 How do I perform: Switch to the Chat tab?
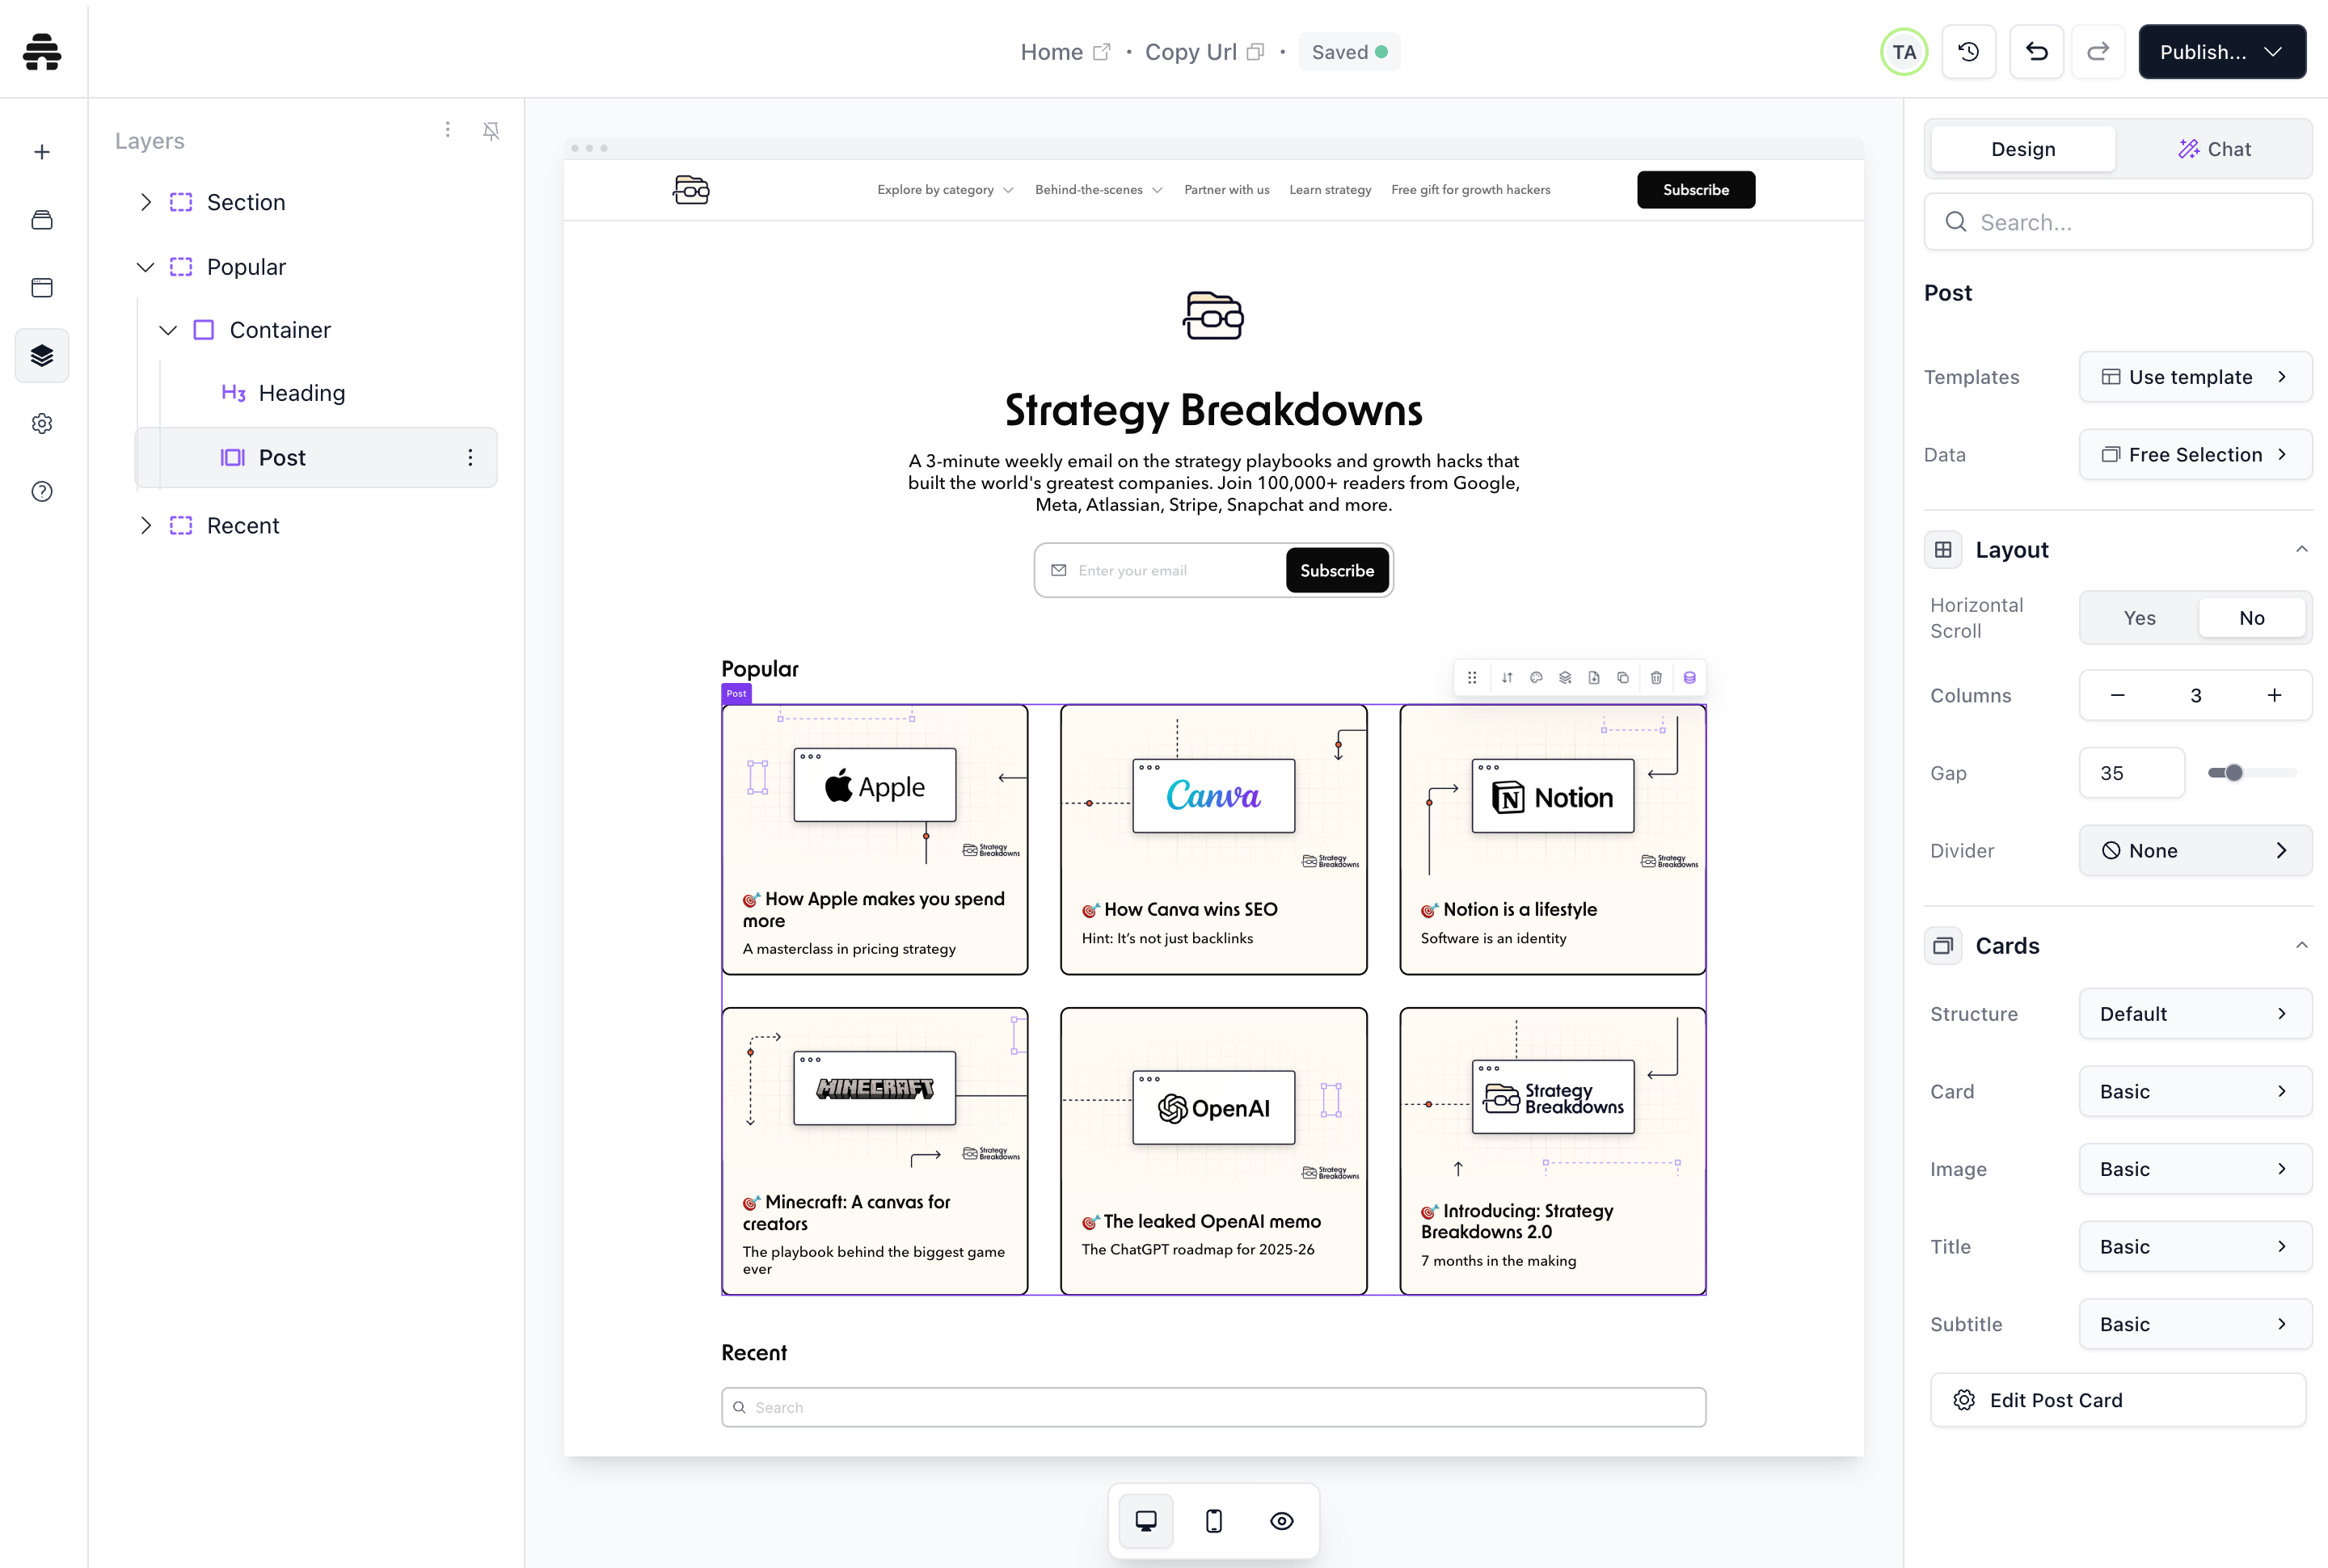point(2214,149)
